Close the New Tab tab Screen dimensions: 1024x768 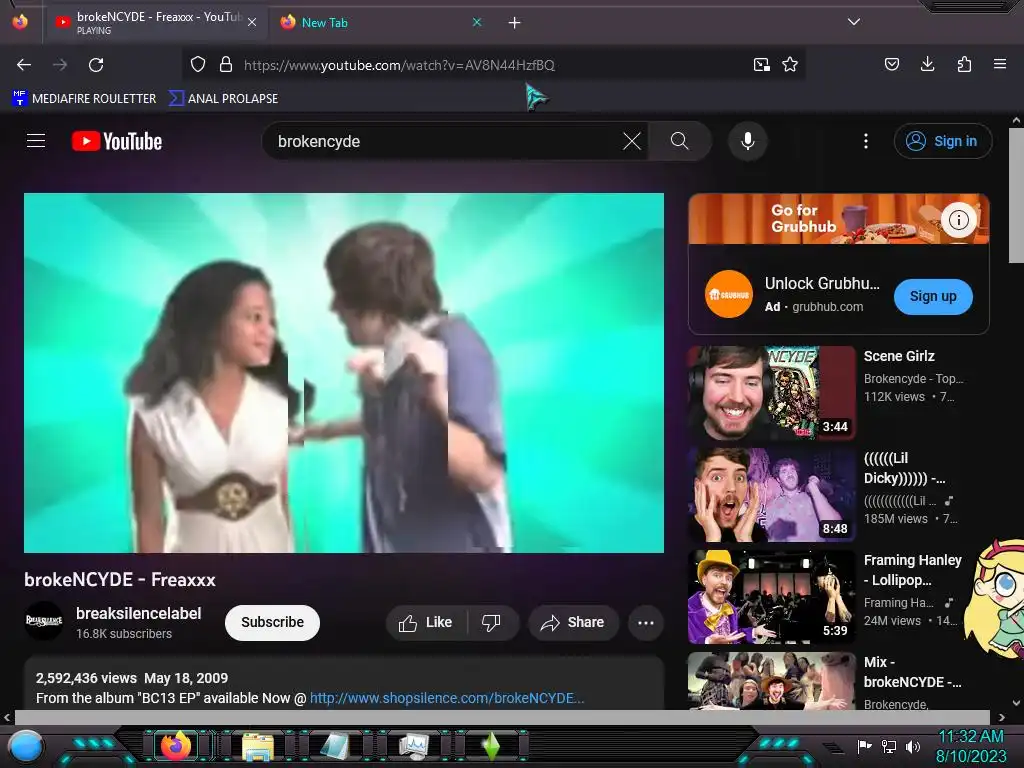[477, 22]
